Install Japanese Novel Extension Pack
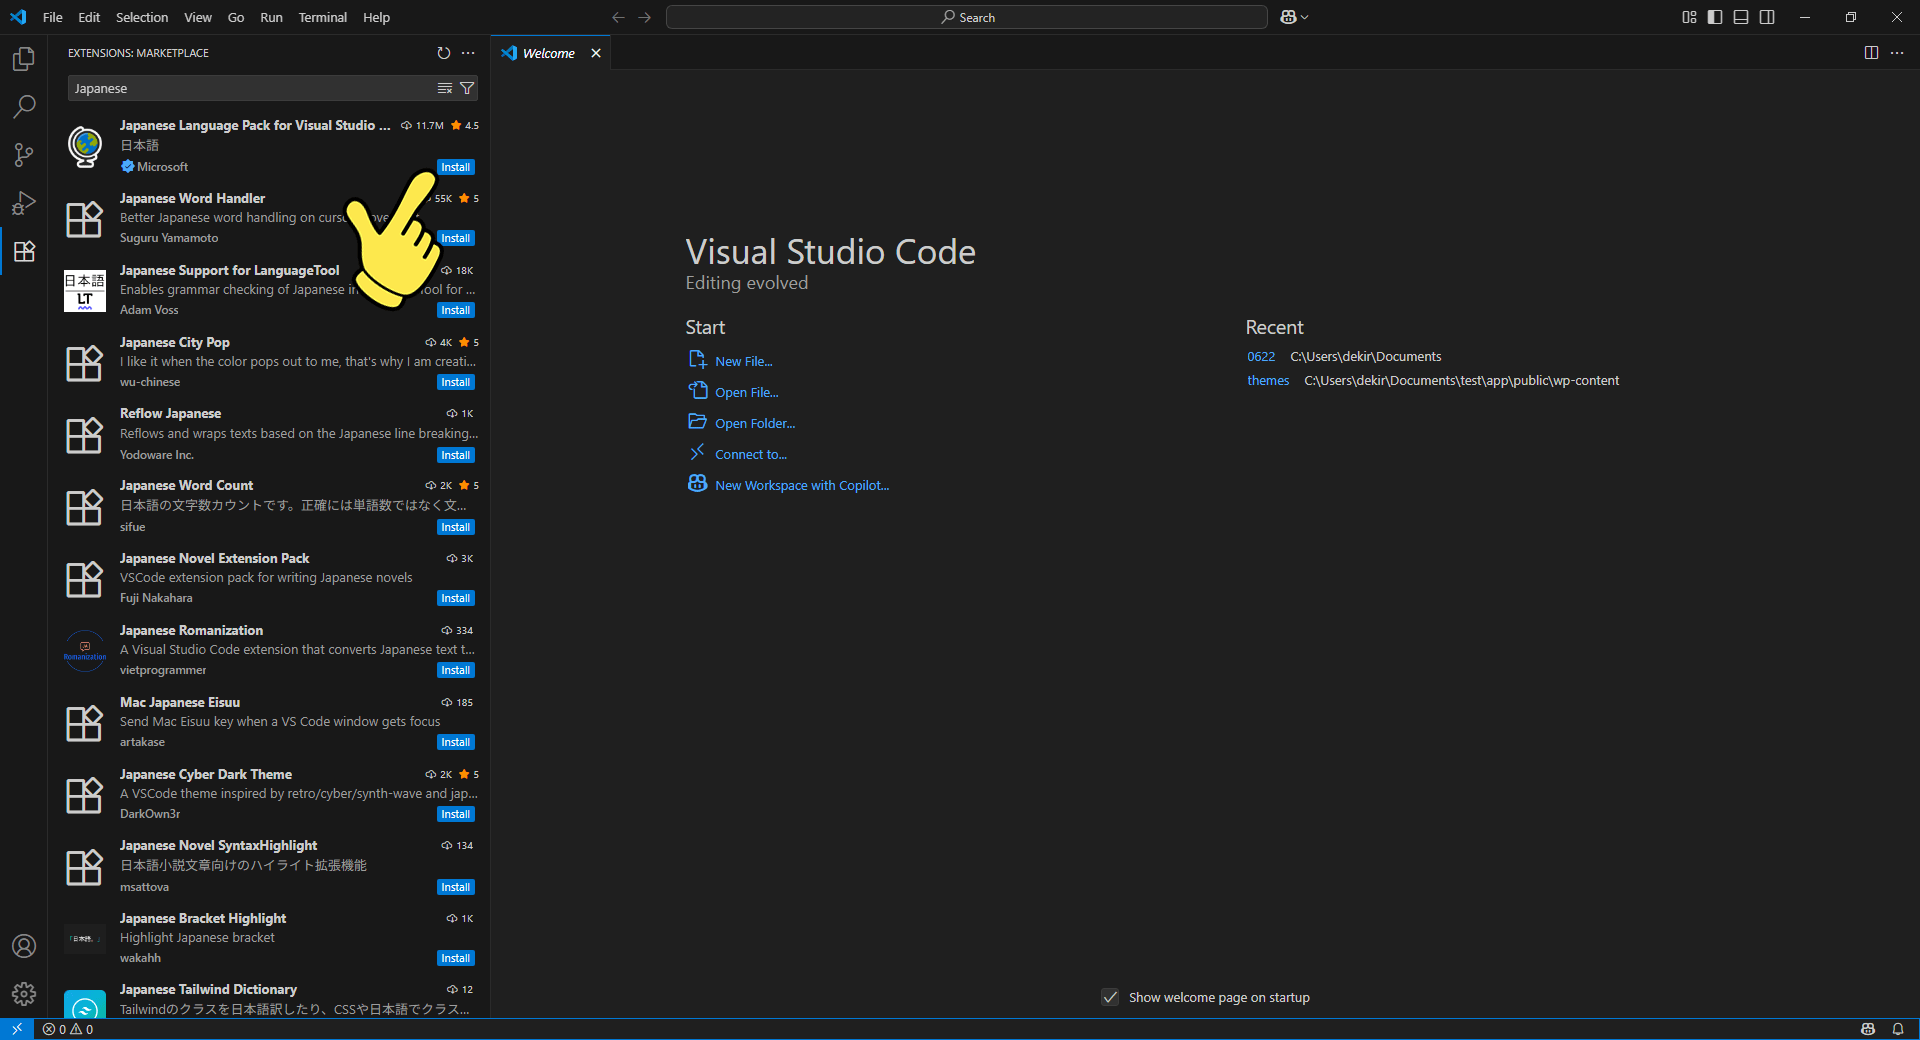The height and width of the screenshot is (1040, 1920). (x=456, y=598)
